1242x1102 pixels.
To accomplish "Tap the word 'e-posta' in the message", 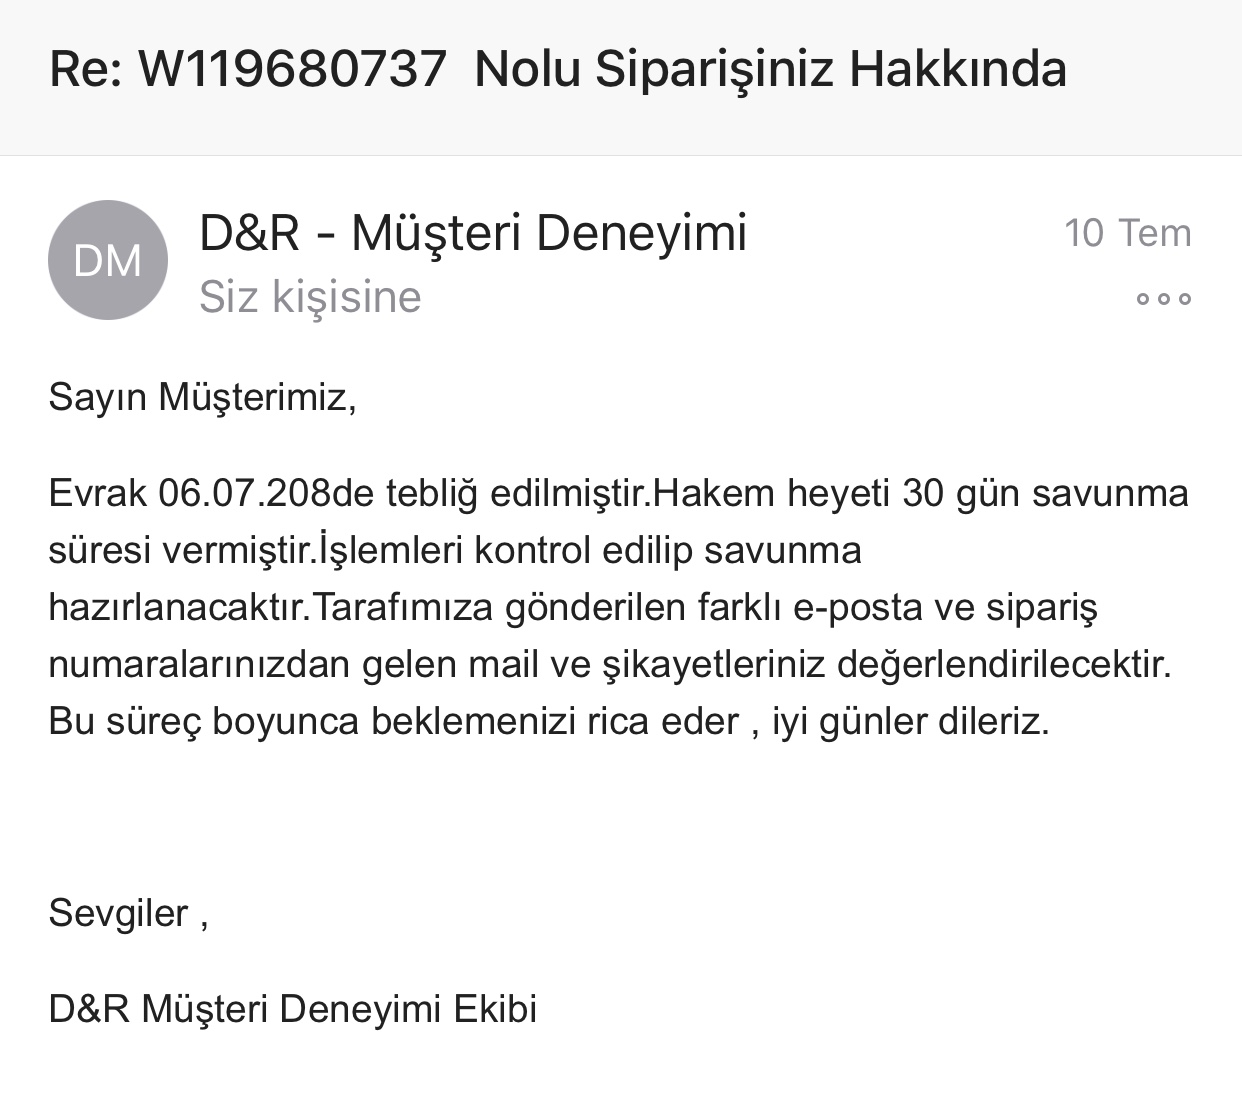I will click(x=856, y=607).
